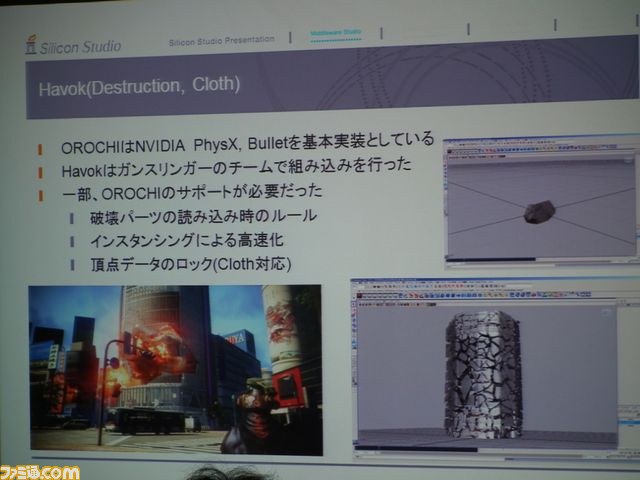Click the sub-bullet '破壊パーツの読み込み時のルール'
The width and height of the screenshot is (640, 480).
coord(203,217)
